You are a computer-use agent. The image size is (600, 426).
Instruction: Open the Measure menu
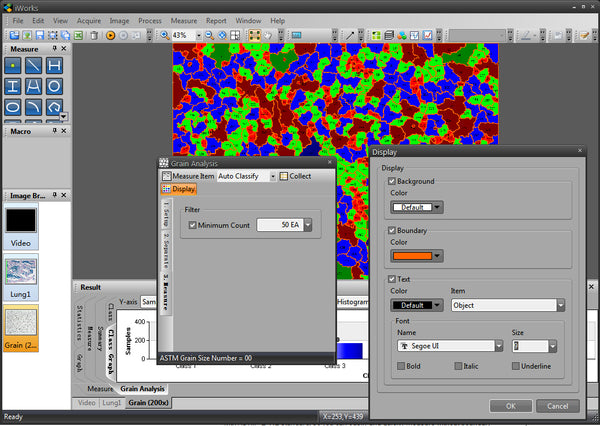[x=184, y=21]
